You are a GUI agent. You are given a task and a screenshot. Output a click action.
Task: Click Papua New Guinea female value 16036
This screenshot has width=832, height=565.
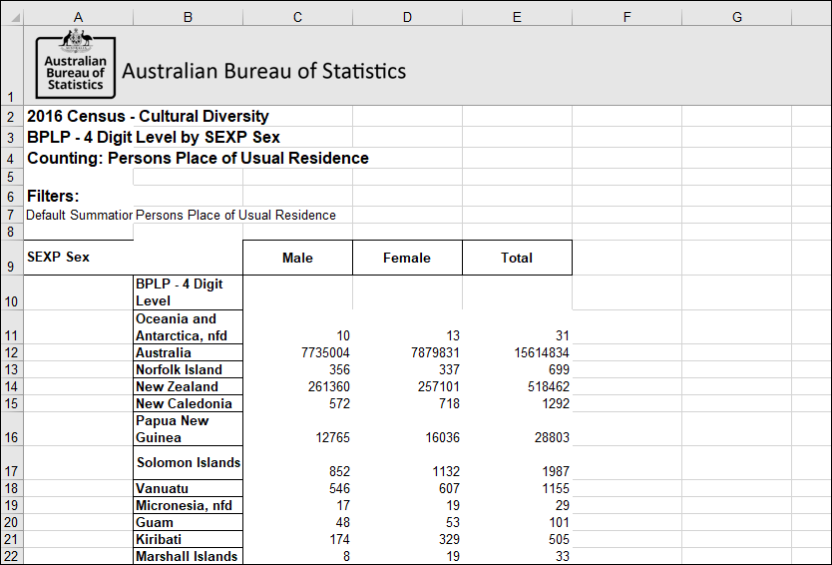click(442, 438)
